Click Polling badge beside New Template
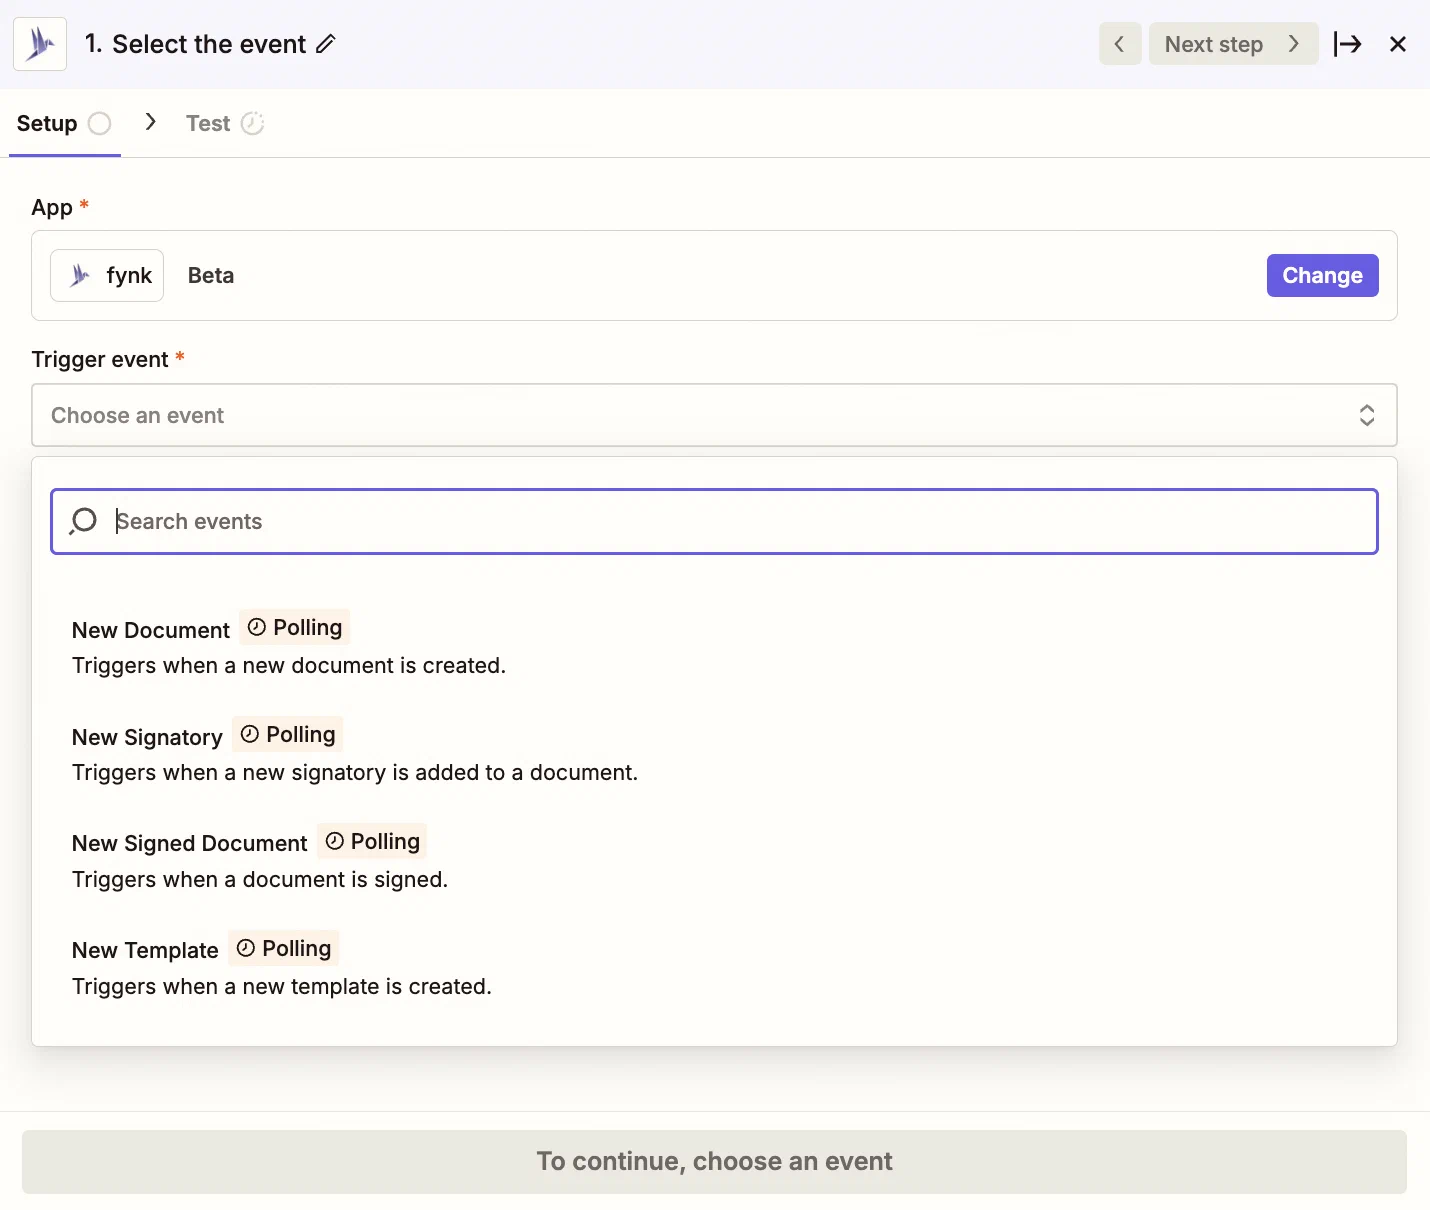This screenshot has width=1430, height=1210. [x=284, y=948]
